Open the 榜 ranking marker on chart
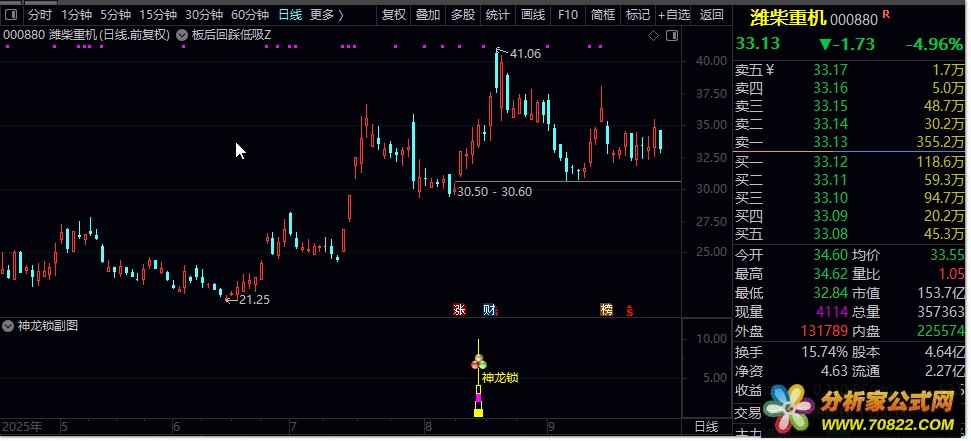971x441 pixels. (x=607, y=310)
